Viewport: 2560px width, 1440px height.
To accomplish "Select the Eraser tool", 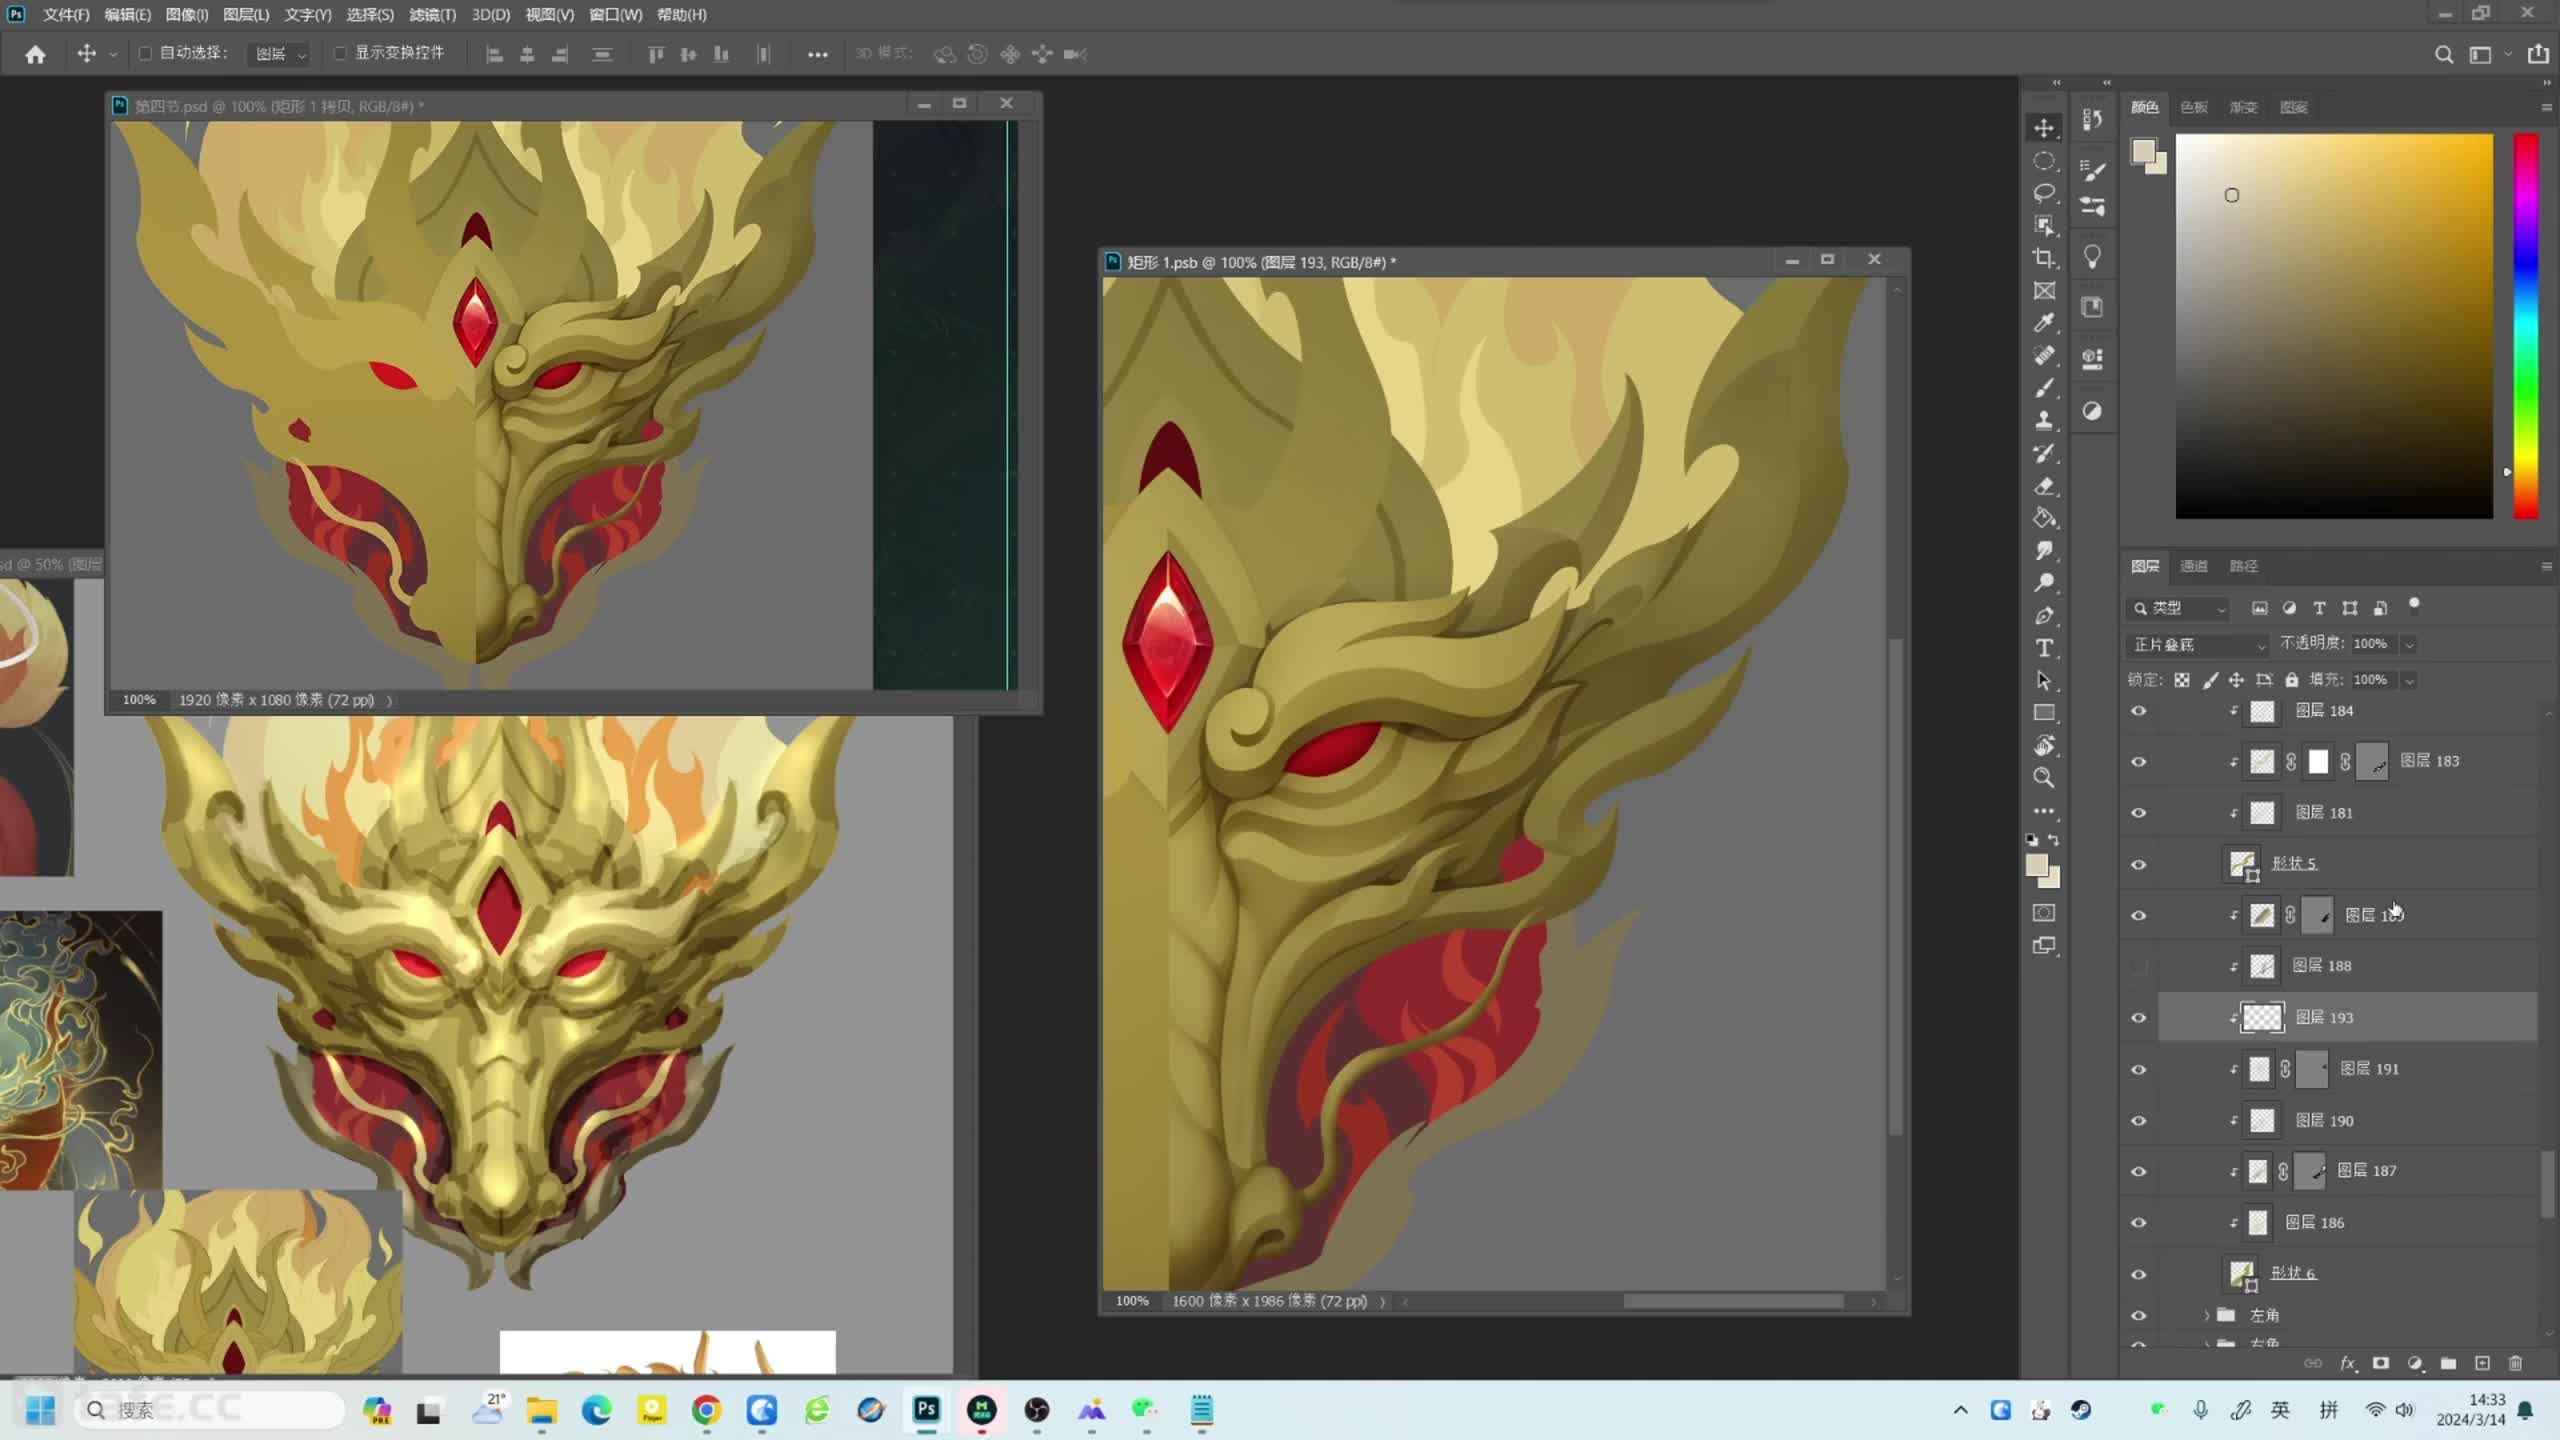I will [2044, 486].
